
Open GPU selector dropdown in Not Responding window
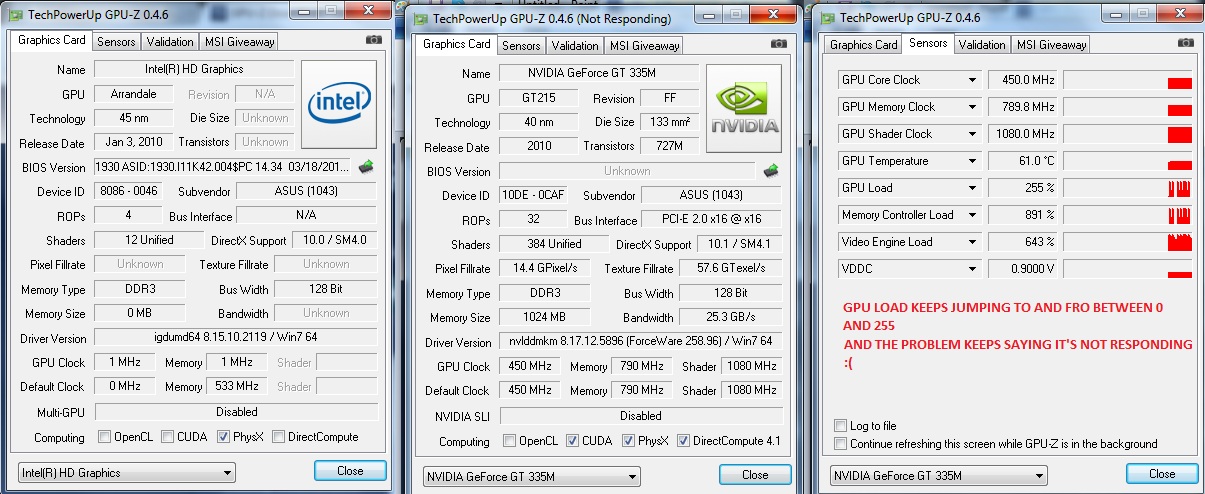(x=532, y=476)
